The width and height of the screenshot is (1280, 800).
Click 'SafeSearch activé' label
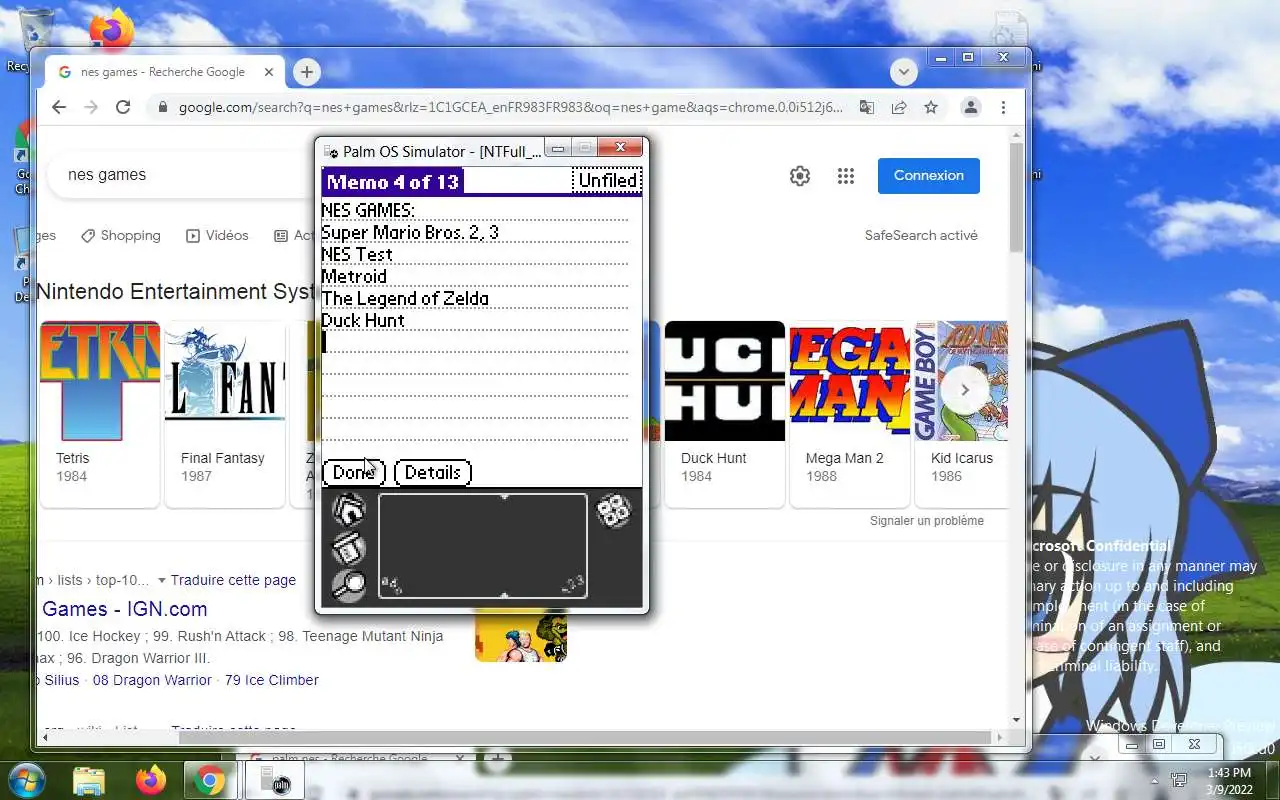(921, 235)
